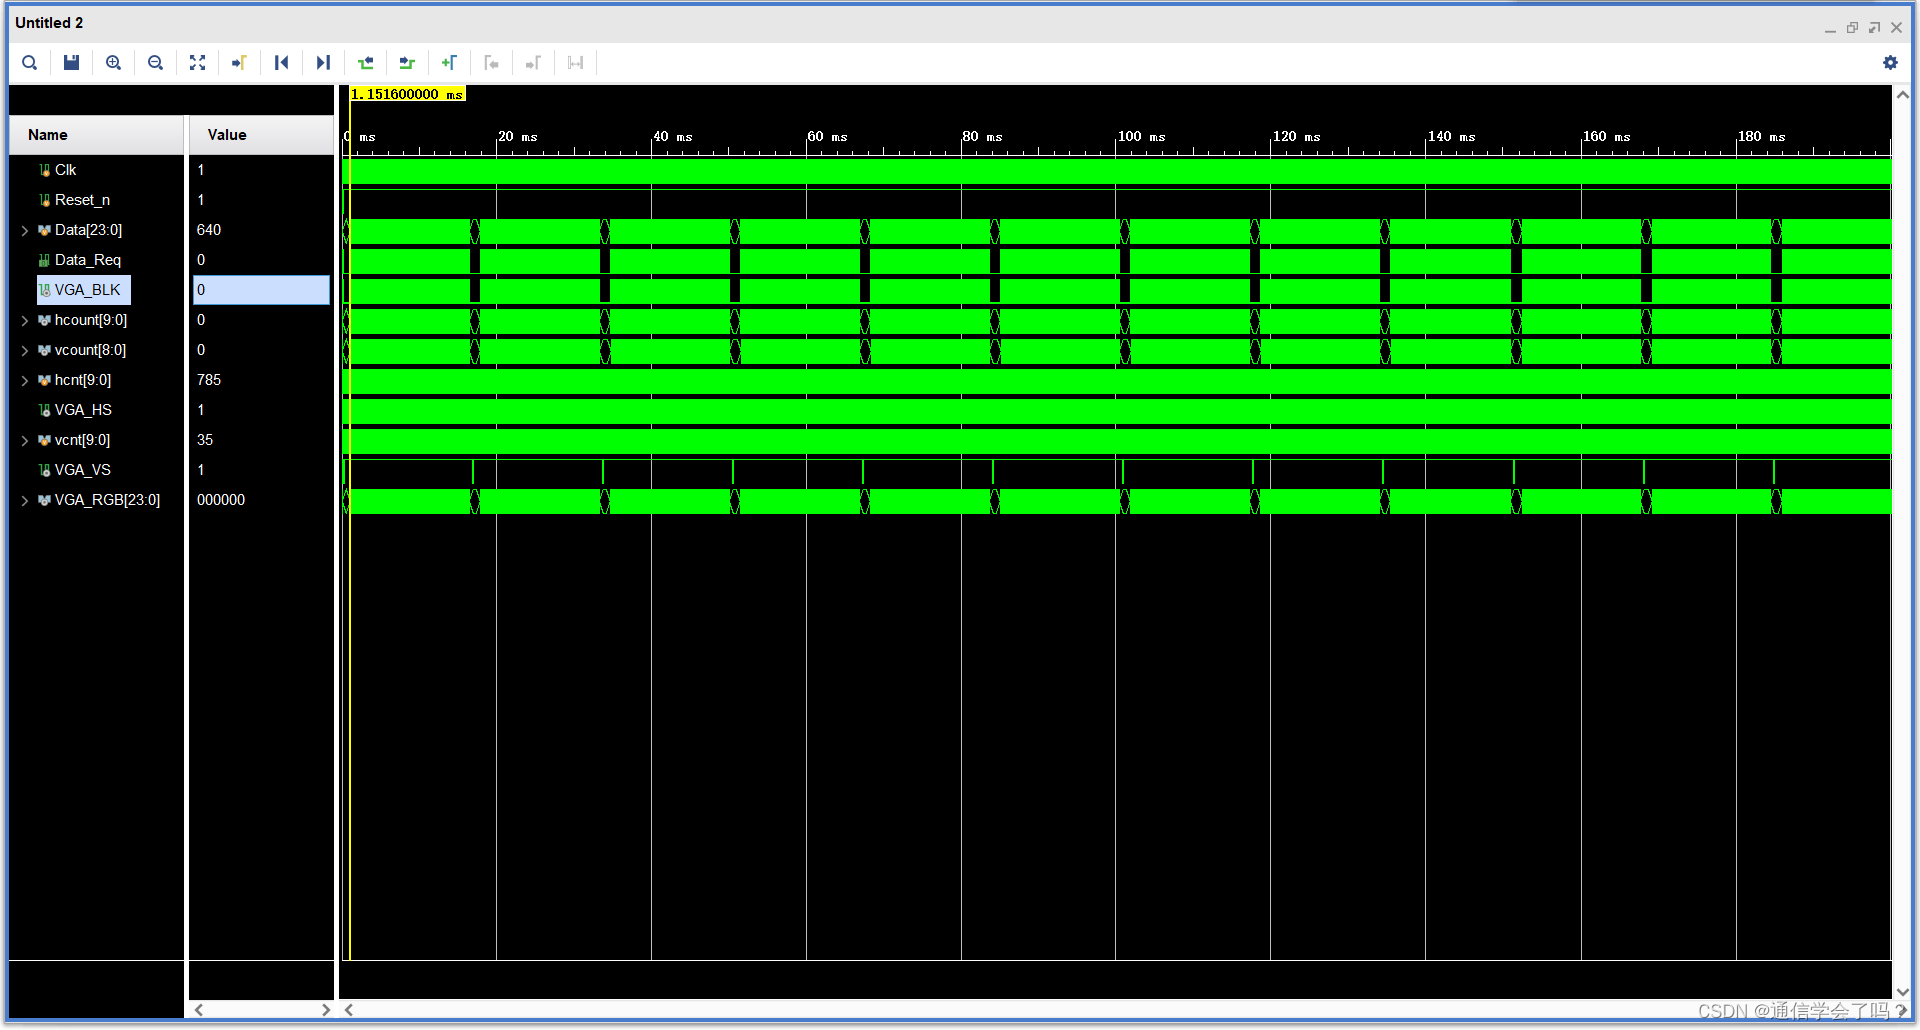
Task: Zoom fit the entire waveform
Action: 197,63
